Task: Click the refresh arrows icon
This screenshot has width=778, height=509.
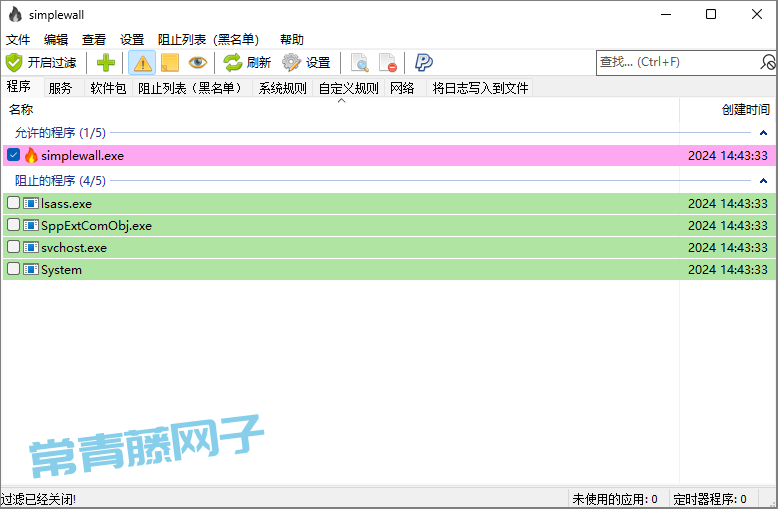Action: [233, 62]
